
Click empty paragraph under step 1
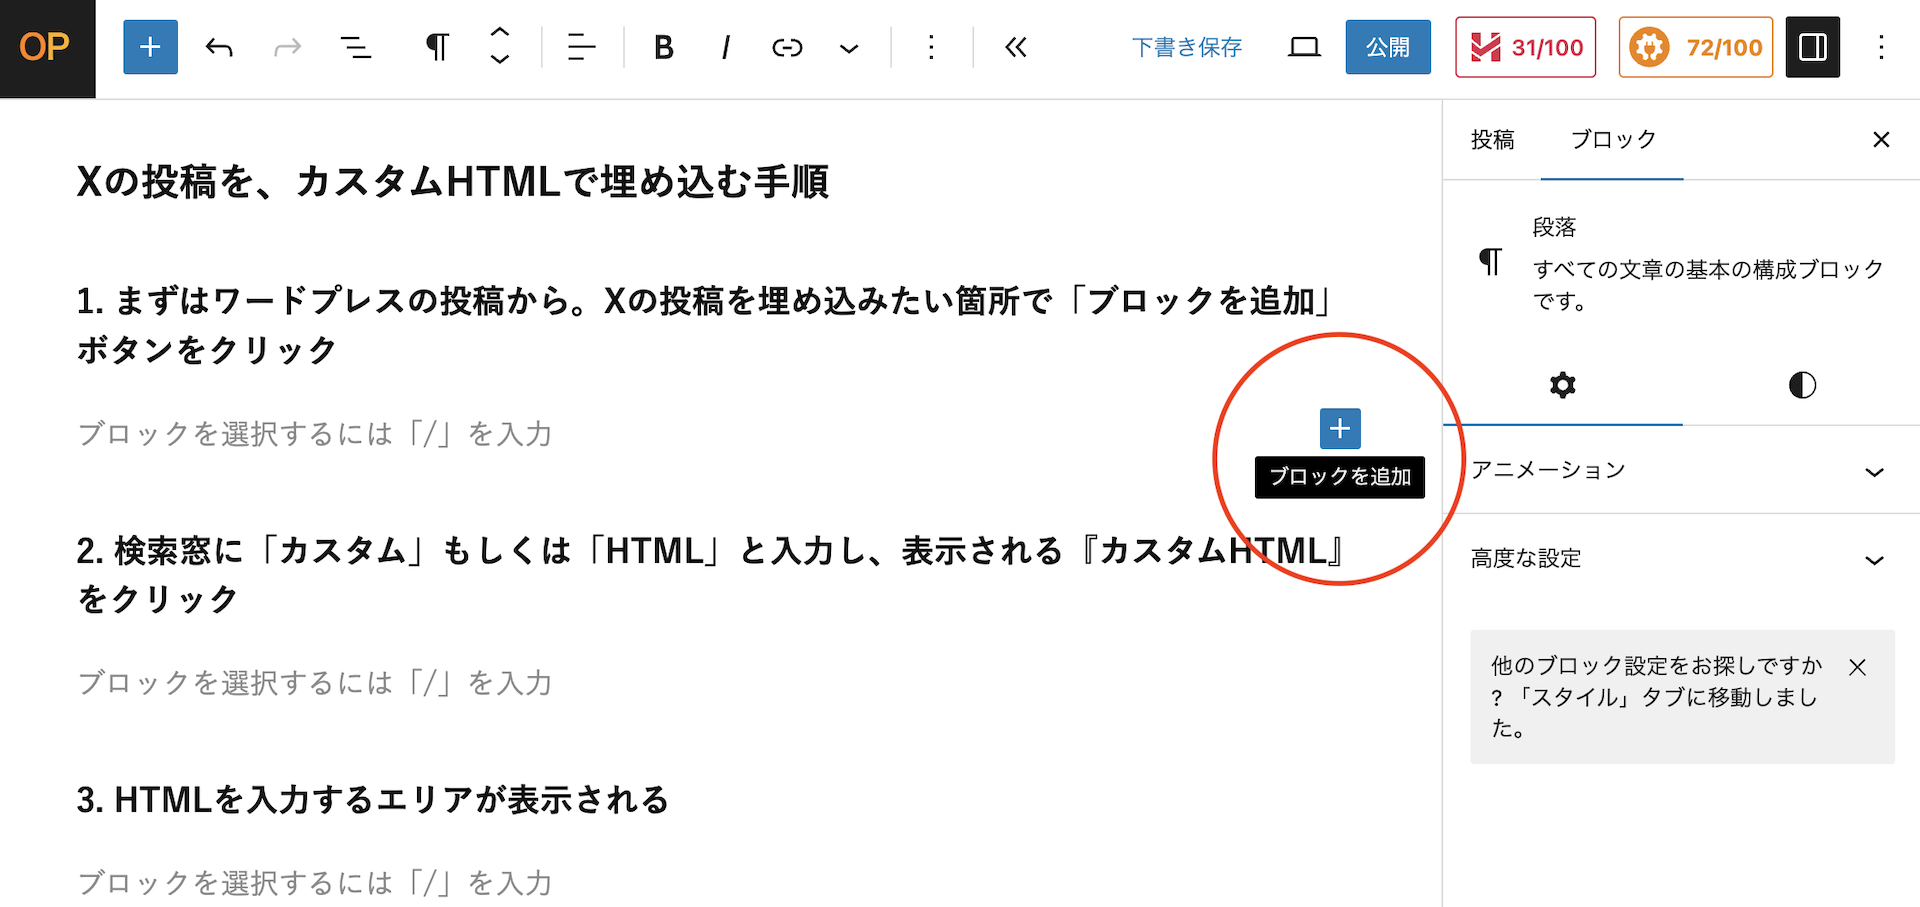tap(315, 434)
